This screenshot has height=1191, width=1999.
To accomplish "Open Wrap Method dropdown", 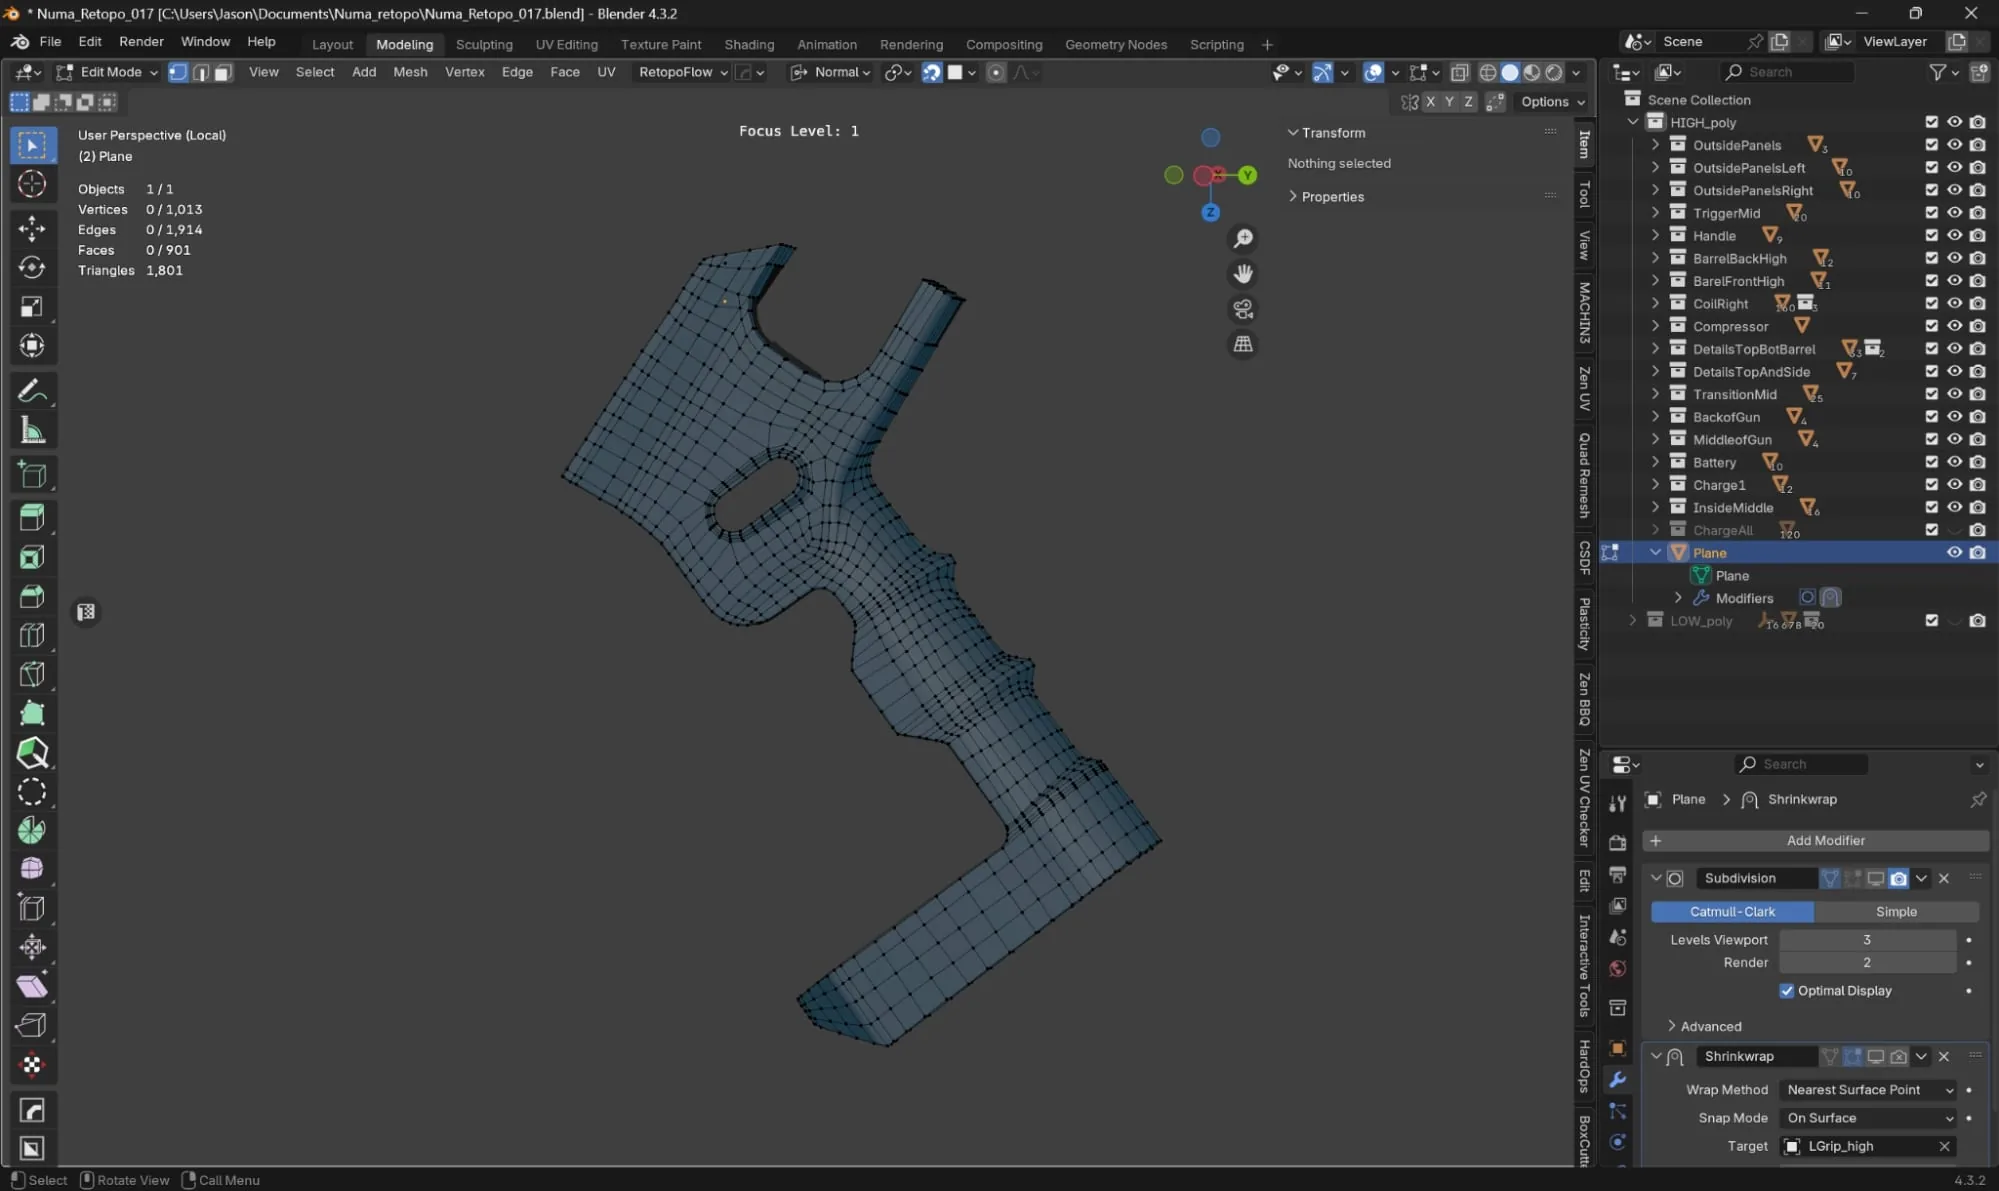I will click(1868, 1090).
